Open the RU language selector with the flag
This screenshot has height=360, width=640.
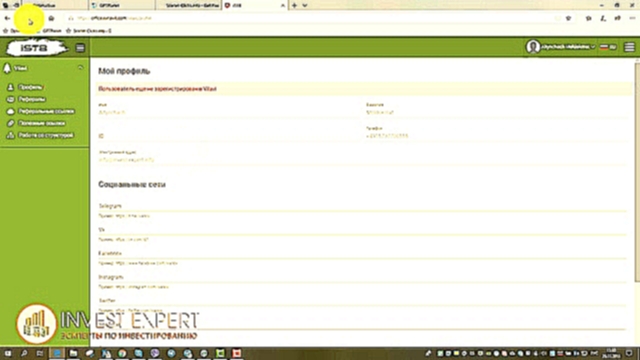coord(608,47)
